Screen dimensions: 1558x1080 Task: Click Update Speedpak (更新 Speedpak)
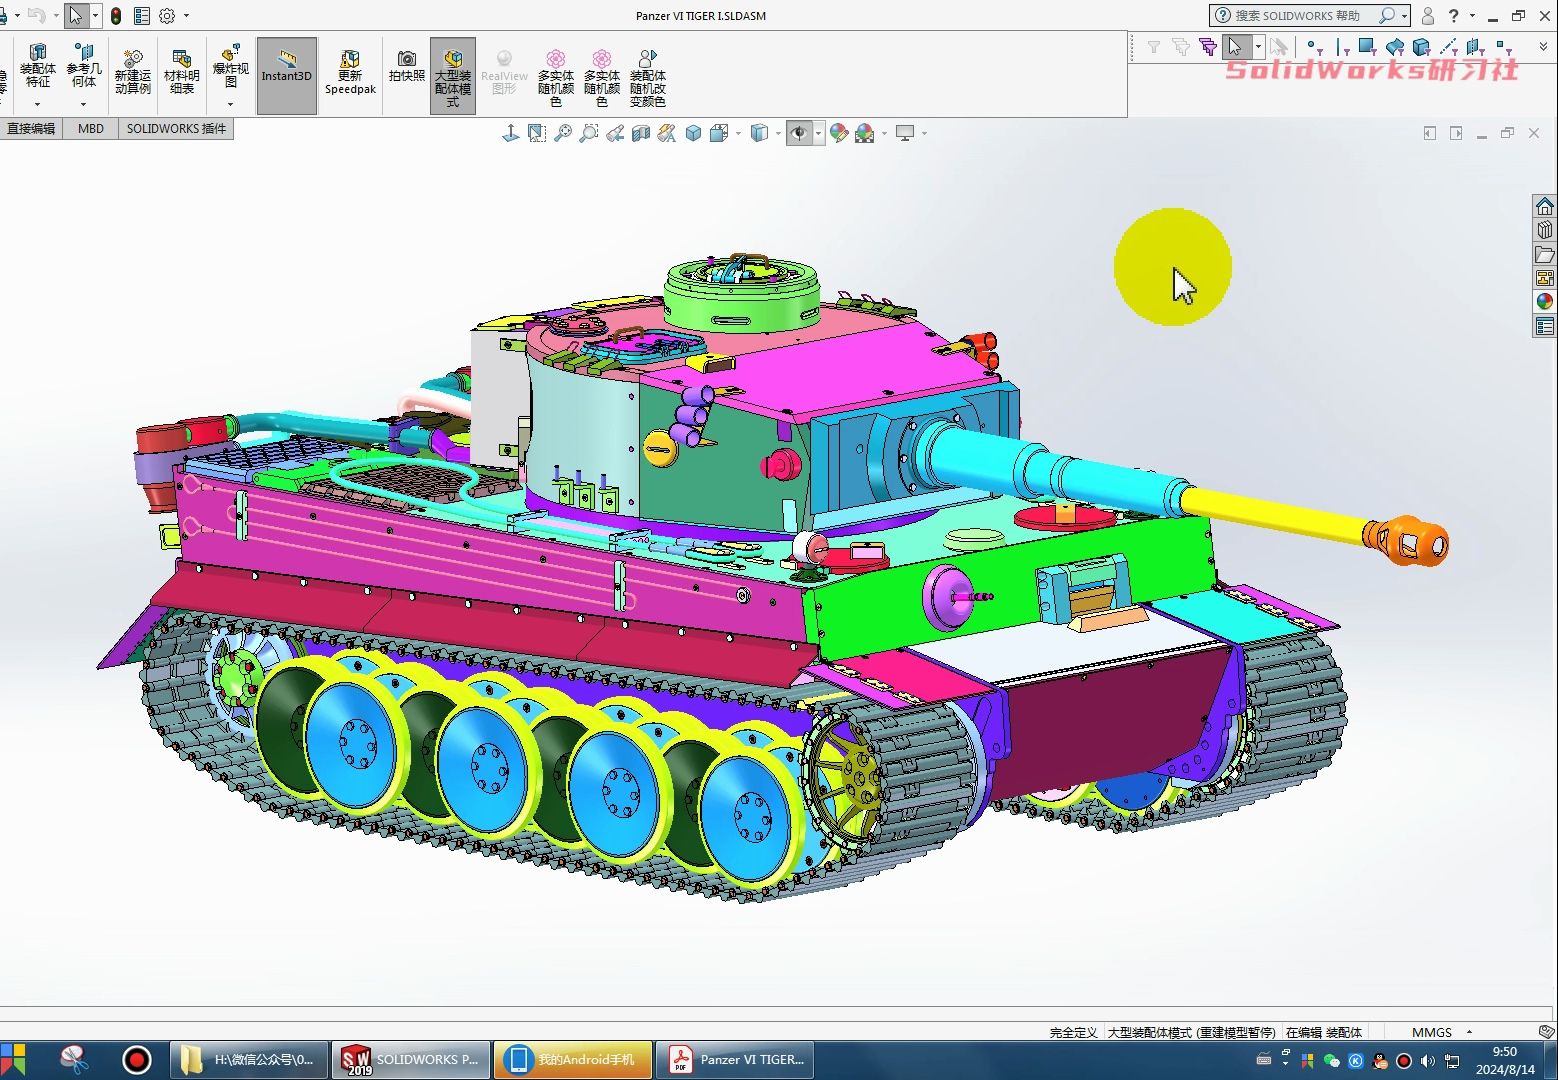(350, 72)
